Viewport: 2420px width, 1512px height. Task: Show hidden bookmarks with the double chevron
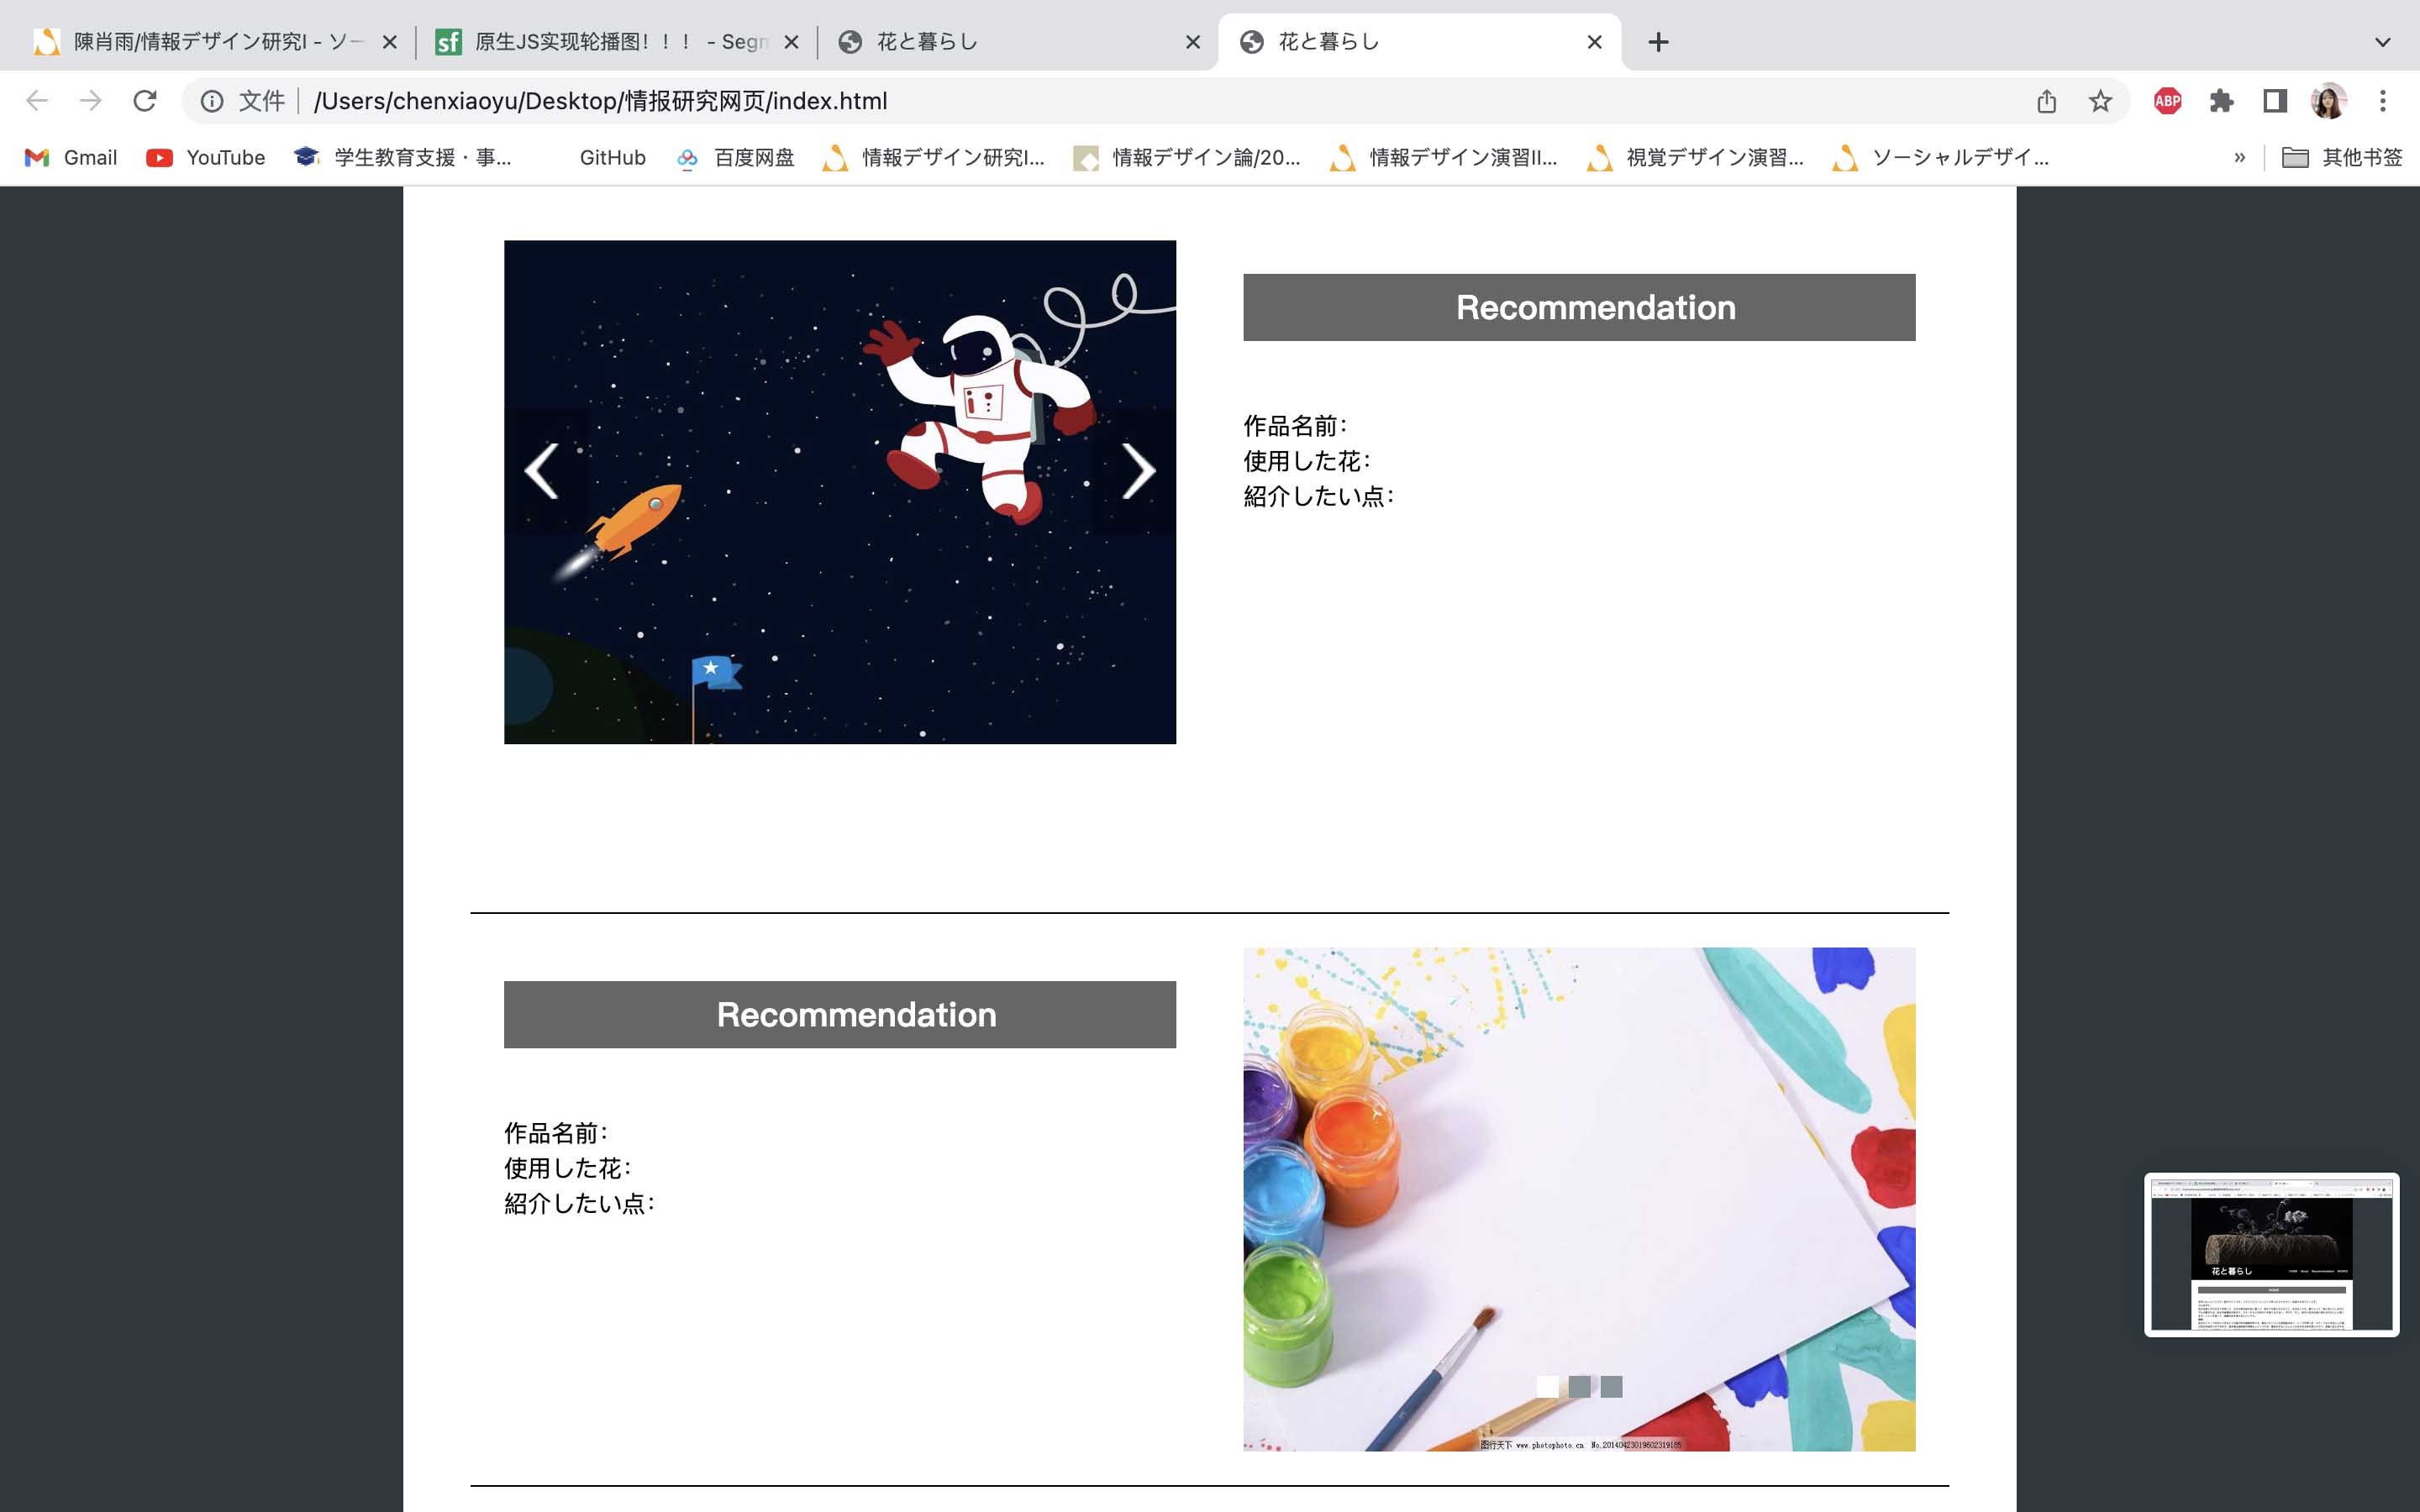(2239, 157)
